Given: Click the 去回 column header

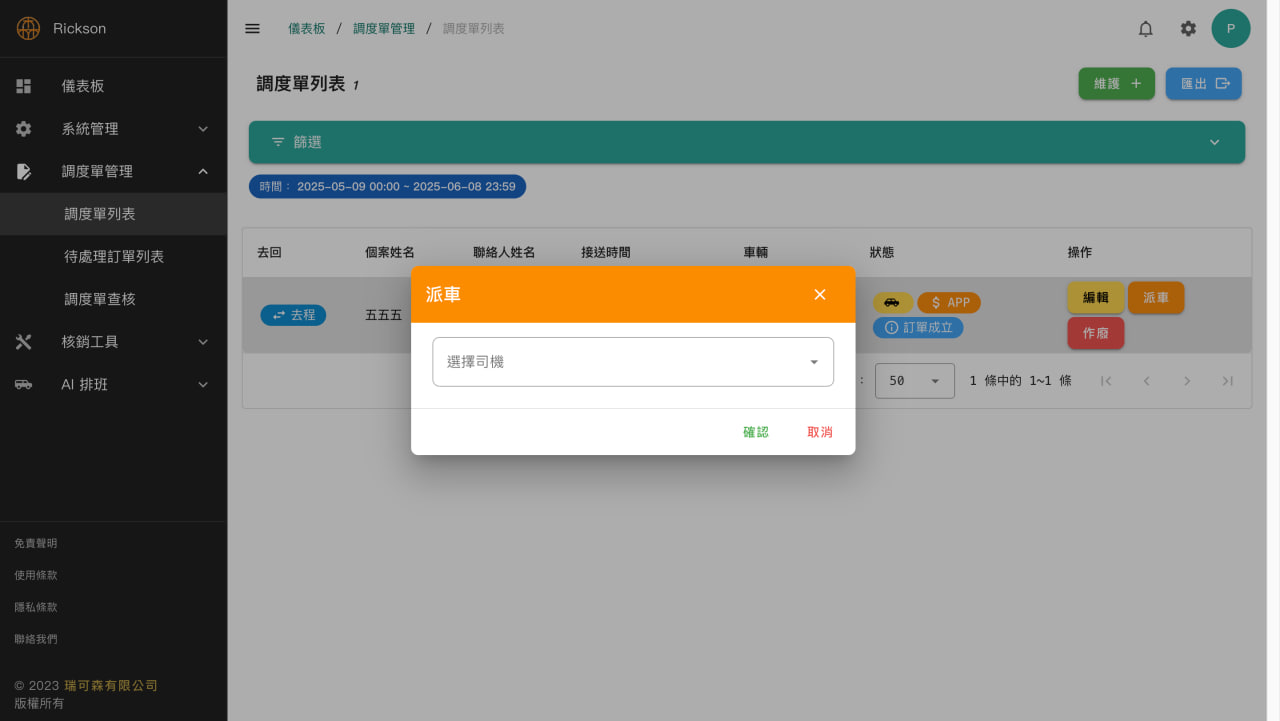Looking at the screenshot, I should click(269, 253).
